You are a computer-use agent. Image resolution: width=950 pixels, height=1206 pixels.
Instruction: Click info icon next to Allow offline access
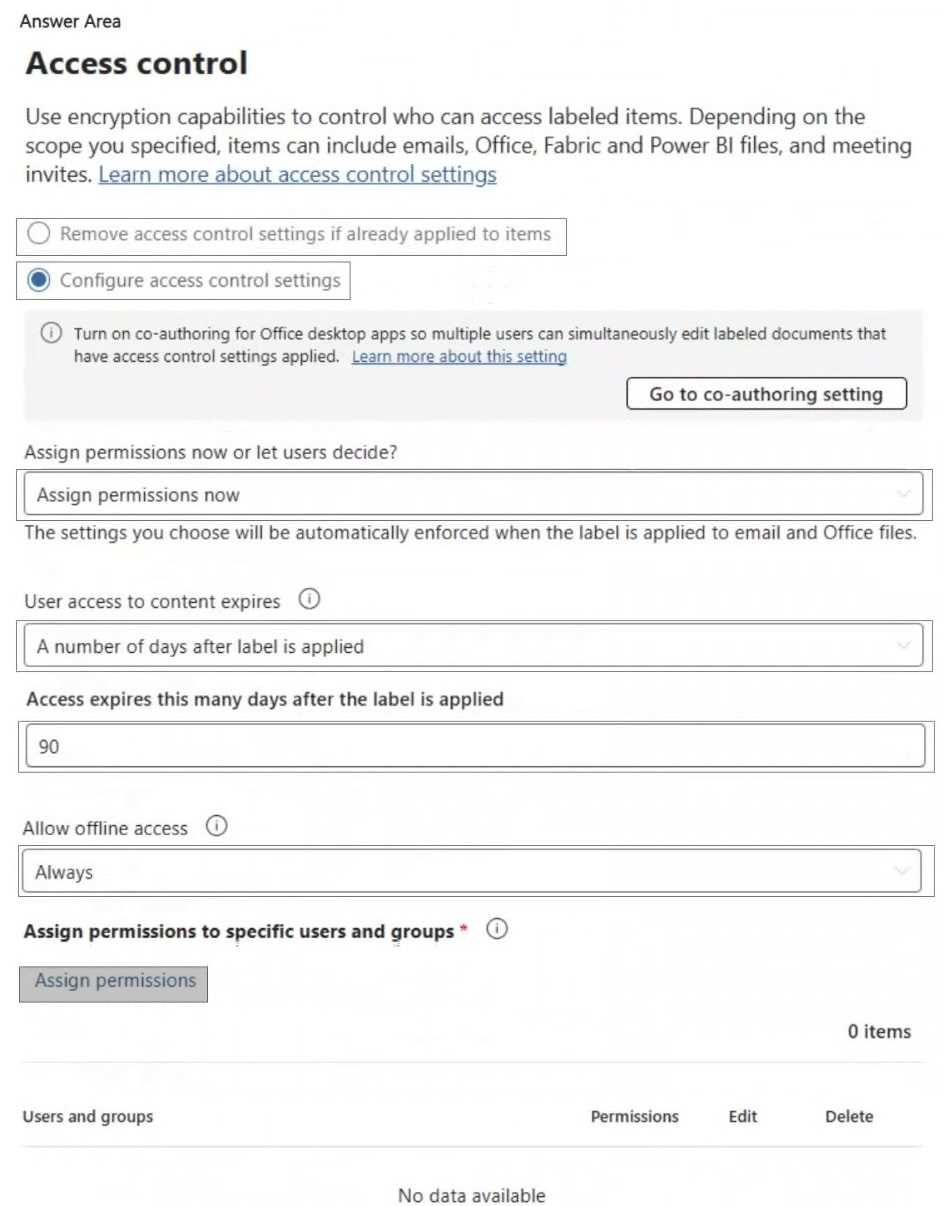tap(216, 827)
